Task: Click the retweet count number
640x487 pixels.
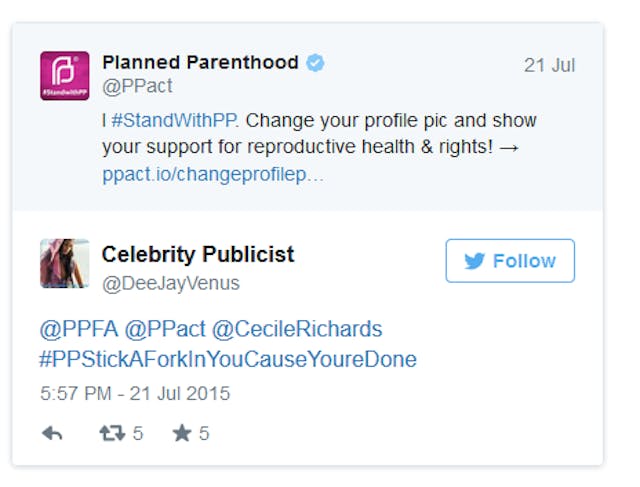Action: (x=138, y=434)
